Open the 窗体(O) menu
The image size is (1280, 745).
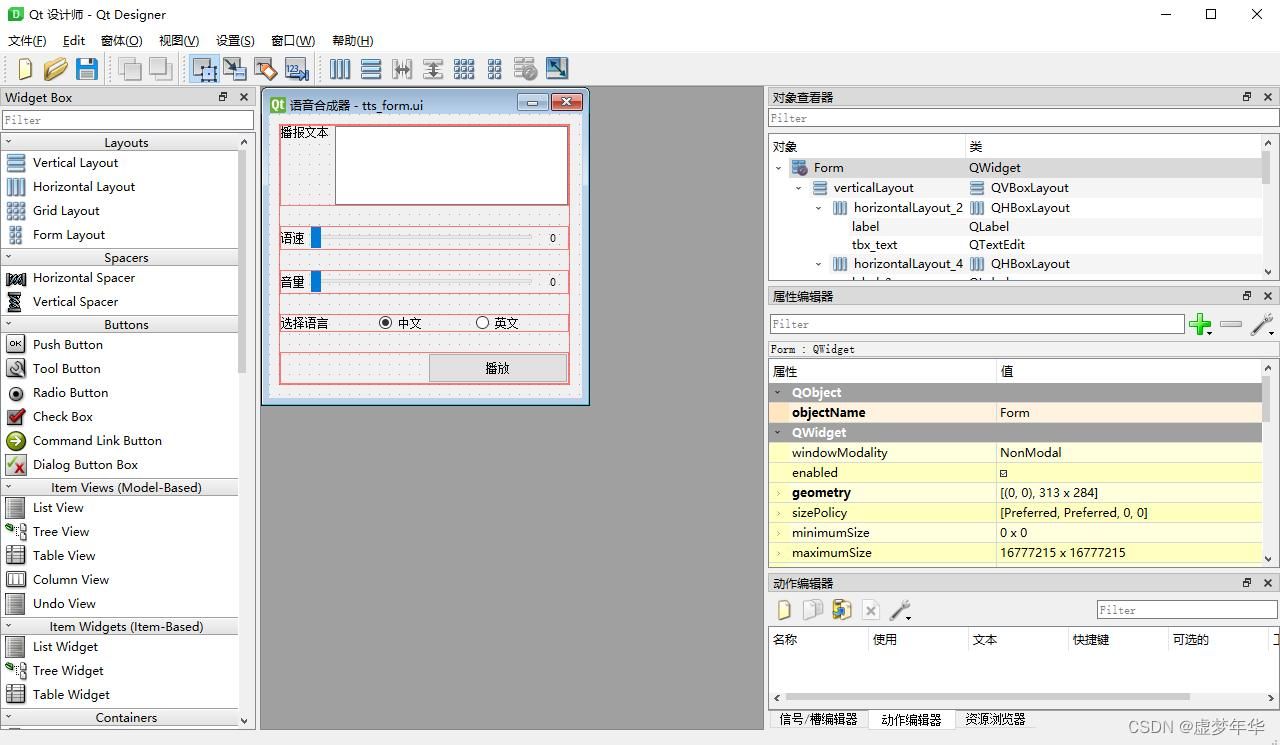[x=121, y=41]
